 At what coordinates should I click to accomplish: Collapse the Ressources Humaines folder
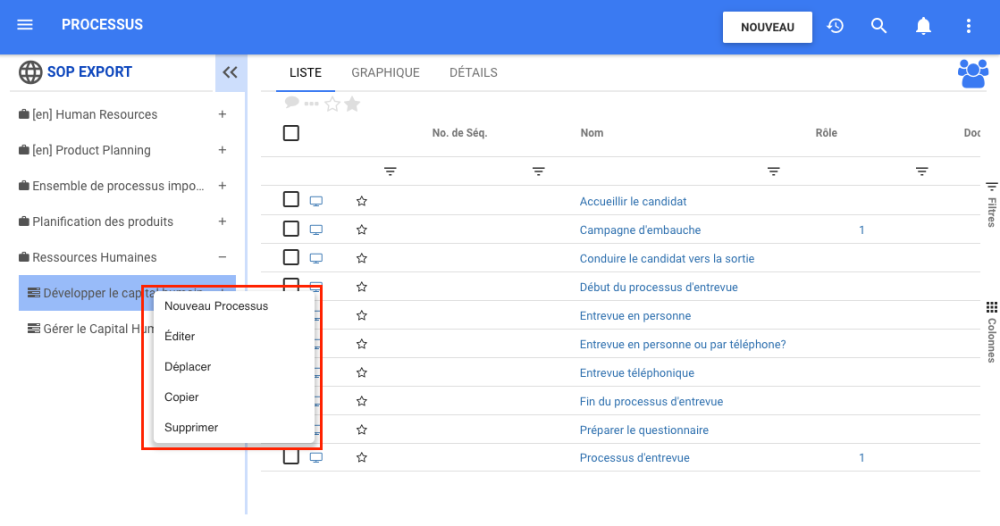222,257
